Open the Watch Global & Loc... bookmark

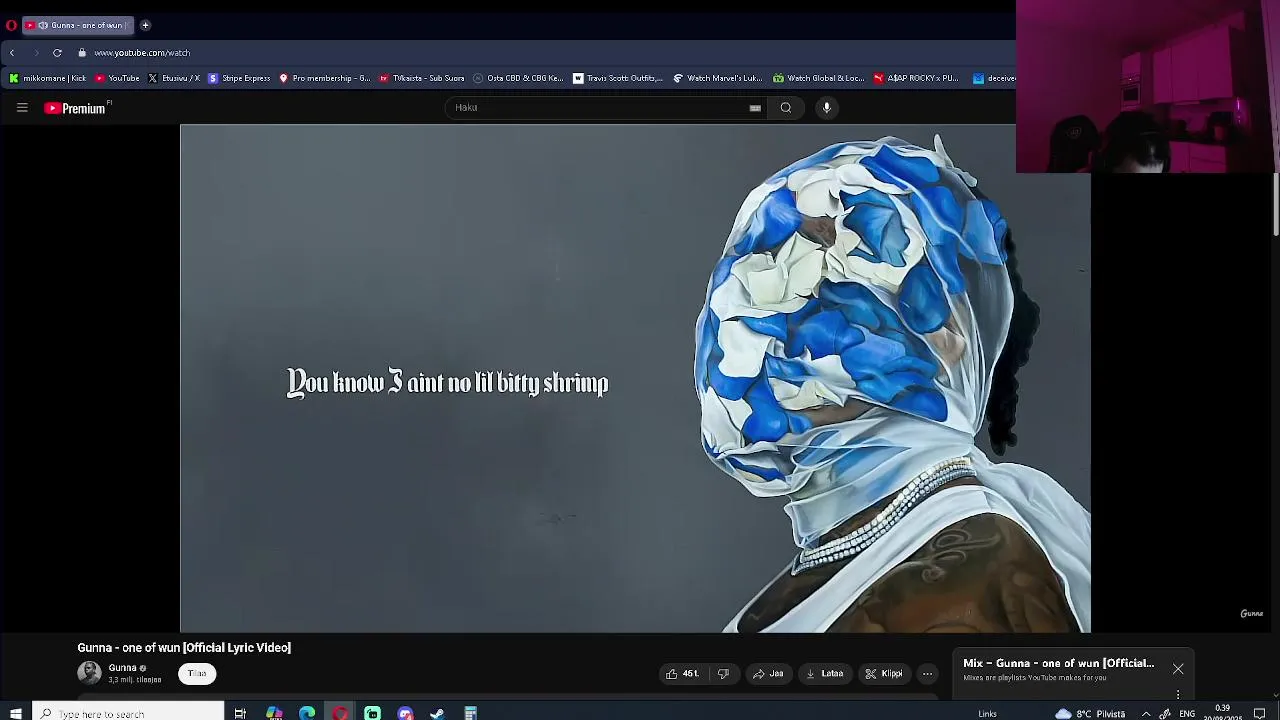818,78
